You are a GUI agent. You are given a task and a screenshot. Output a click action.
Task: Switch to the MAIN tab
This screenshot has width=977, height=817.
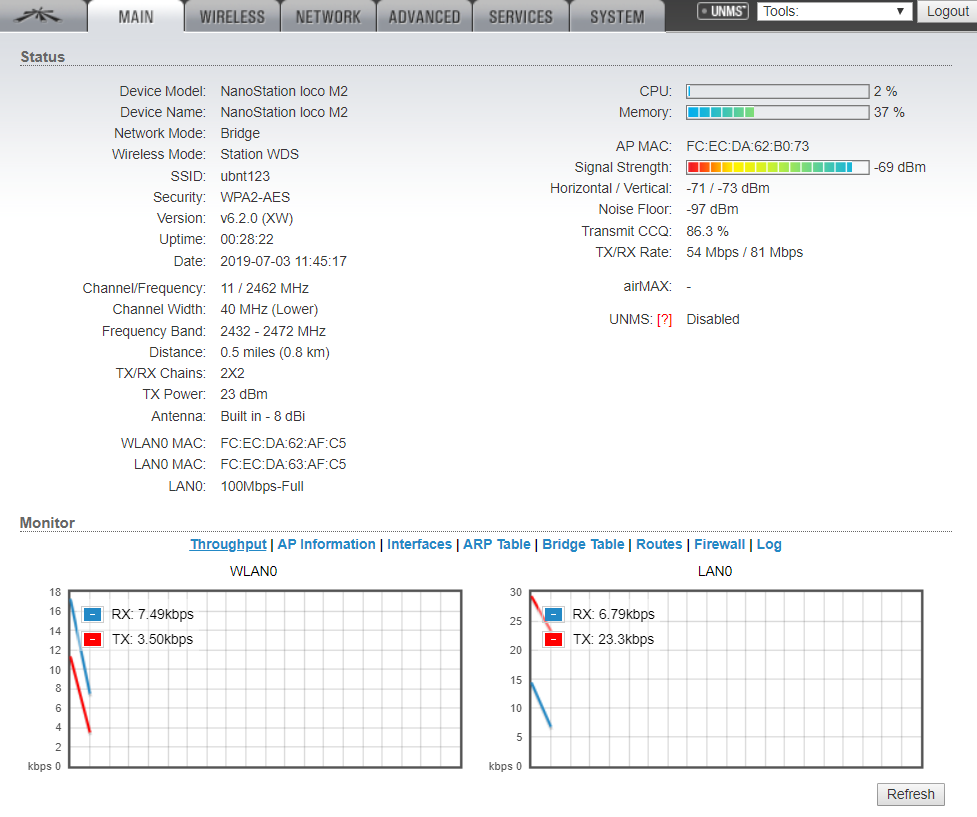pyautogui.click(x=136, y=16)
